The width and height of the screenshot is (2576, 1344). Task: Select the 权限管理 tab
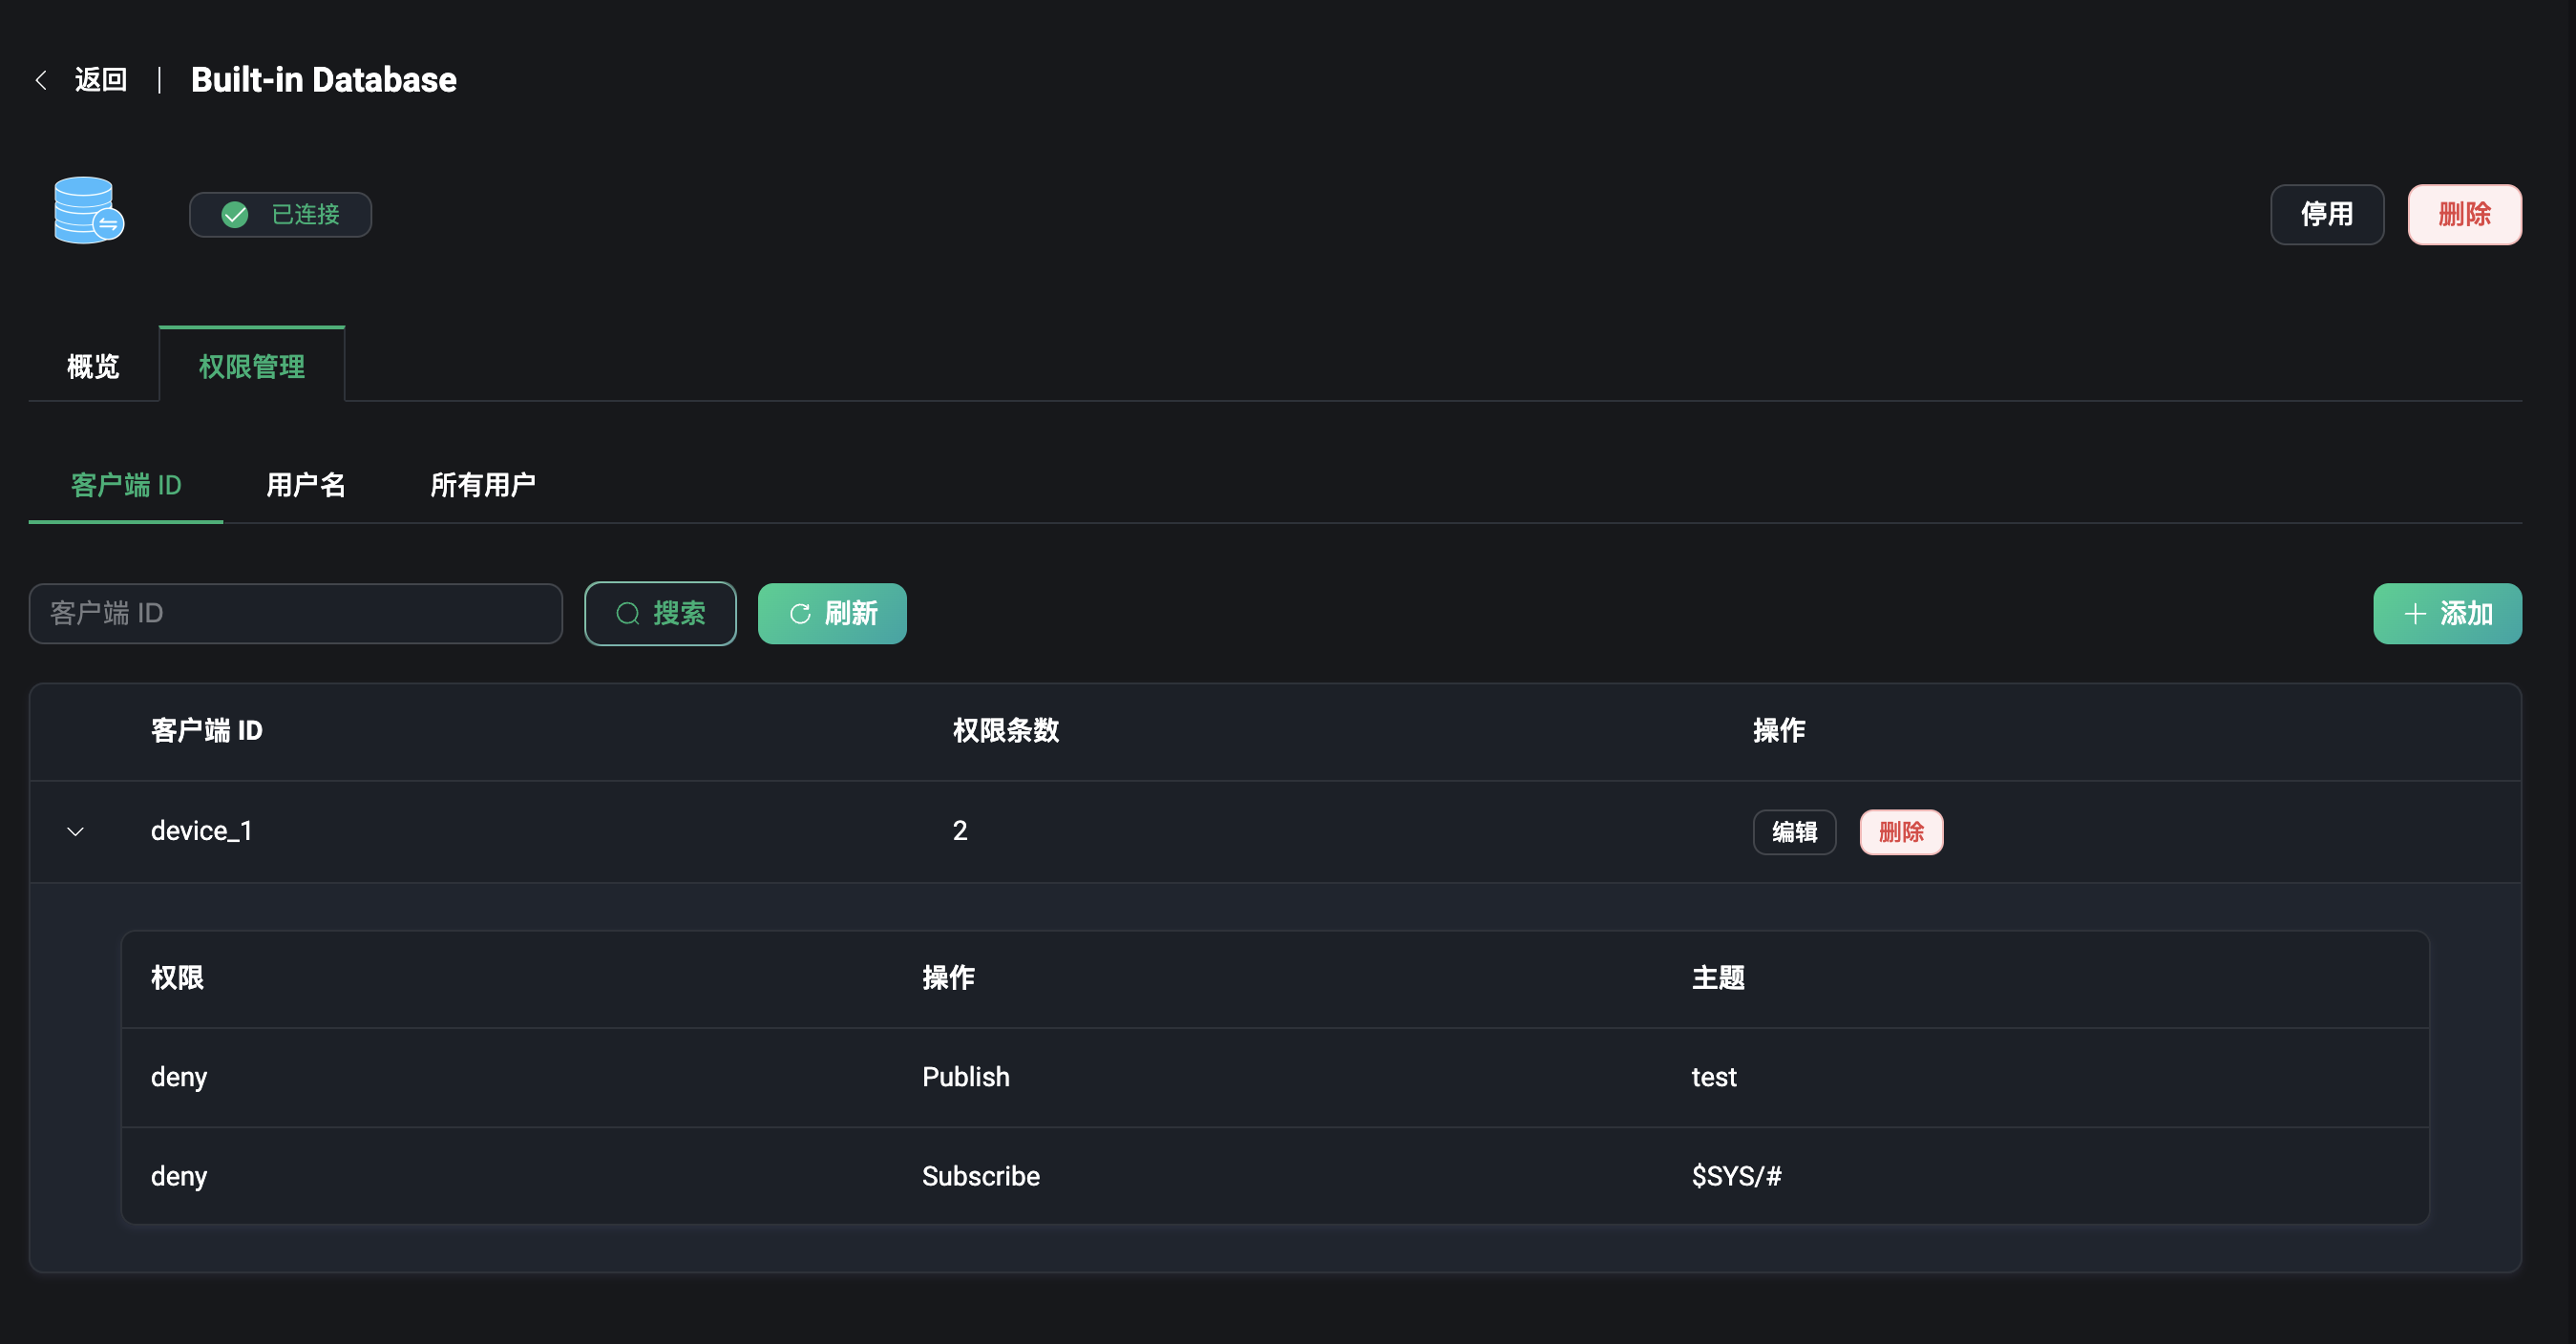click(x=251, y=366)
